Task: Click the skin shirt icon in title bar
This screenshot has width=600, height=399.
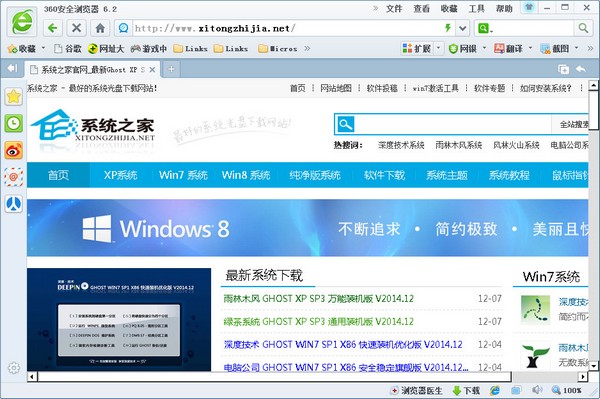Action: pos(529,8)
